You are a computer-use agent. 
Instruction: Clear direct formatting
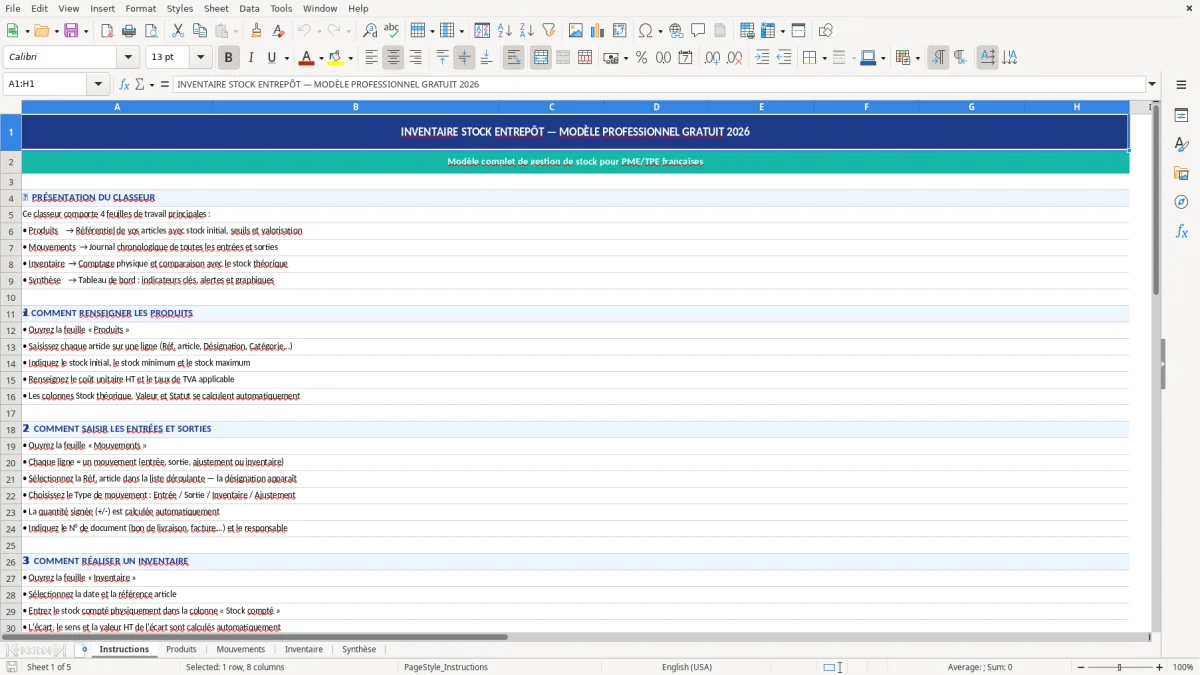pos(278,31)
